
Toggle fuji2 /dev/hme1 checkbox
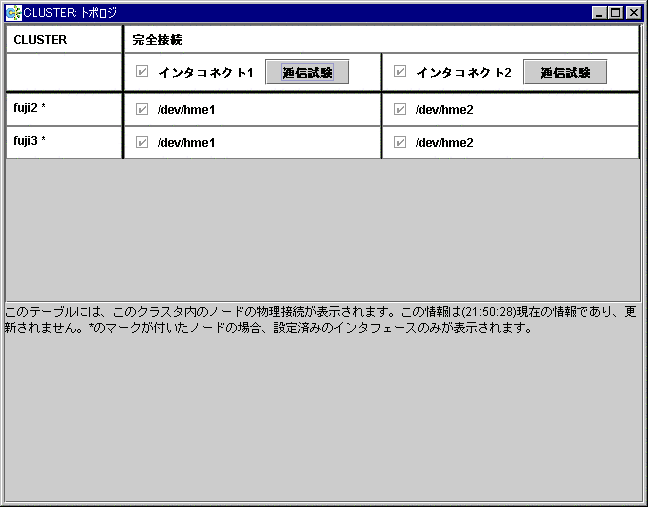(x=142, y=109)
